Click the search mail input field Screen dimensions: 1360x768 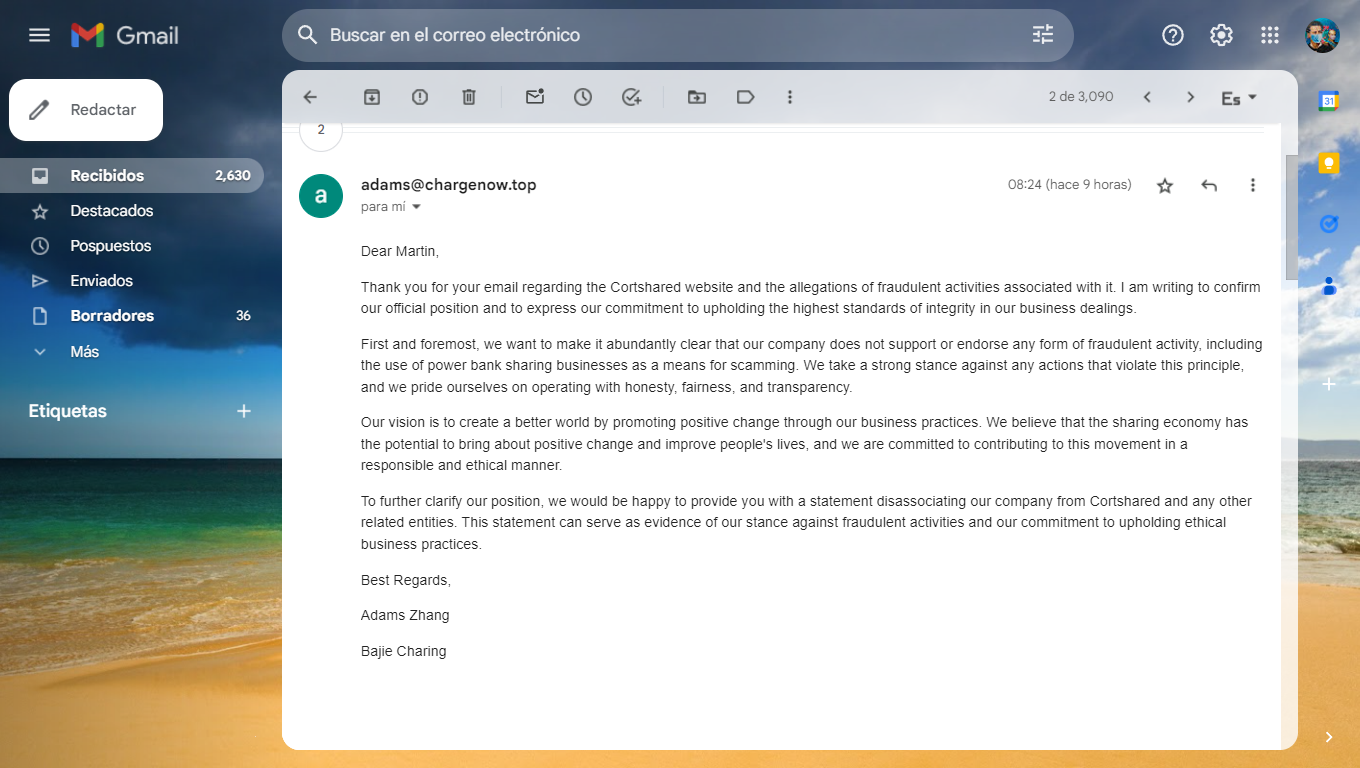(x=660, y=35)
